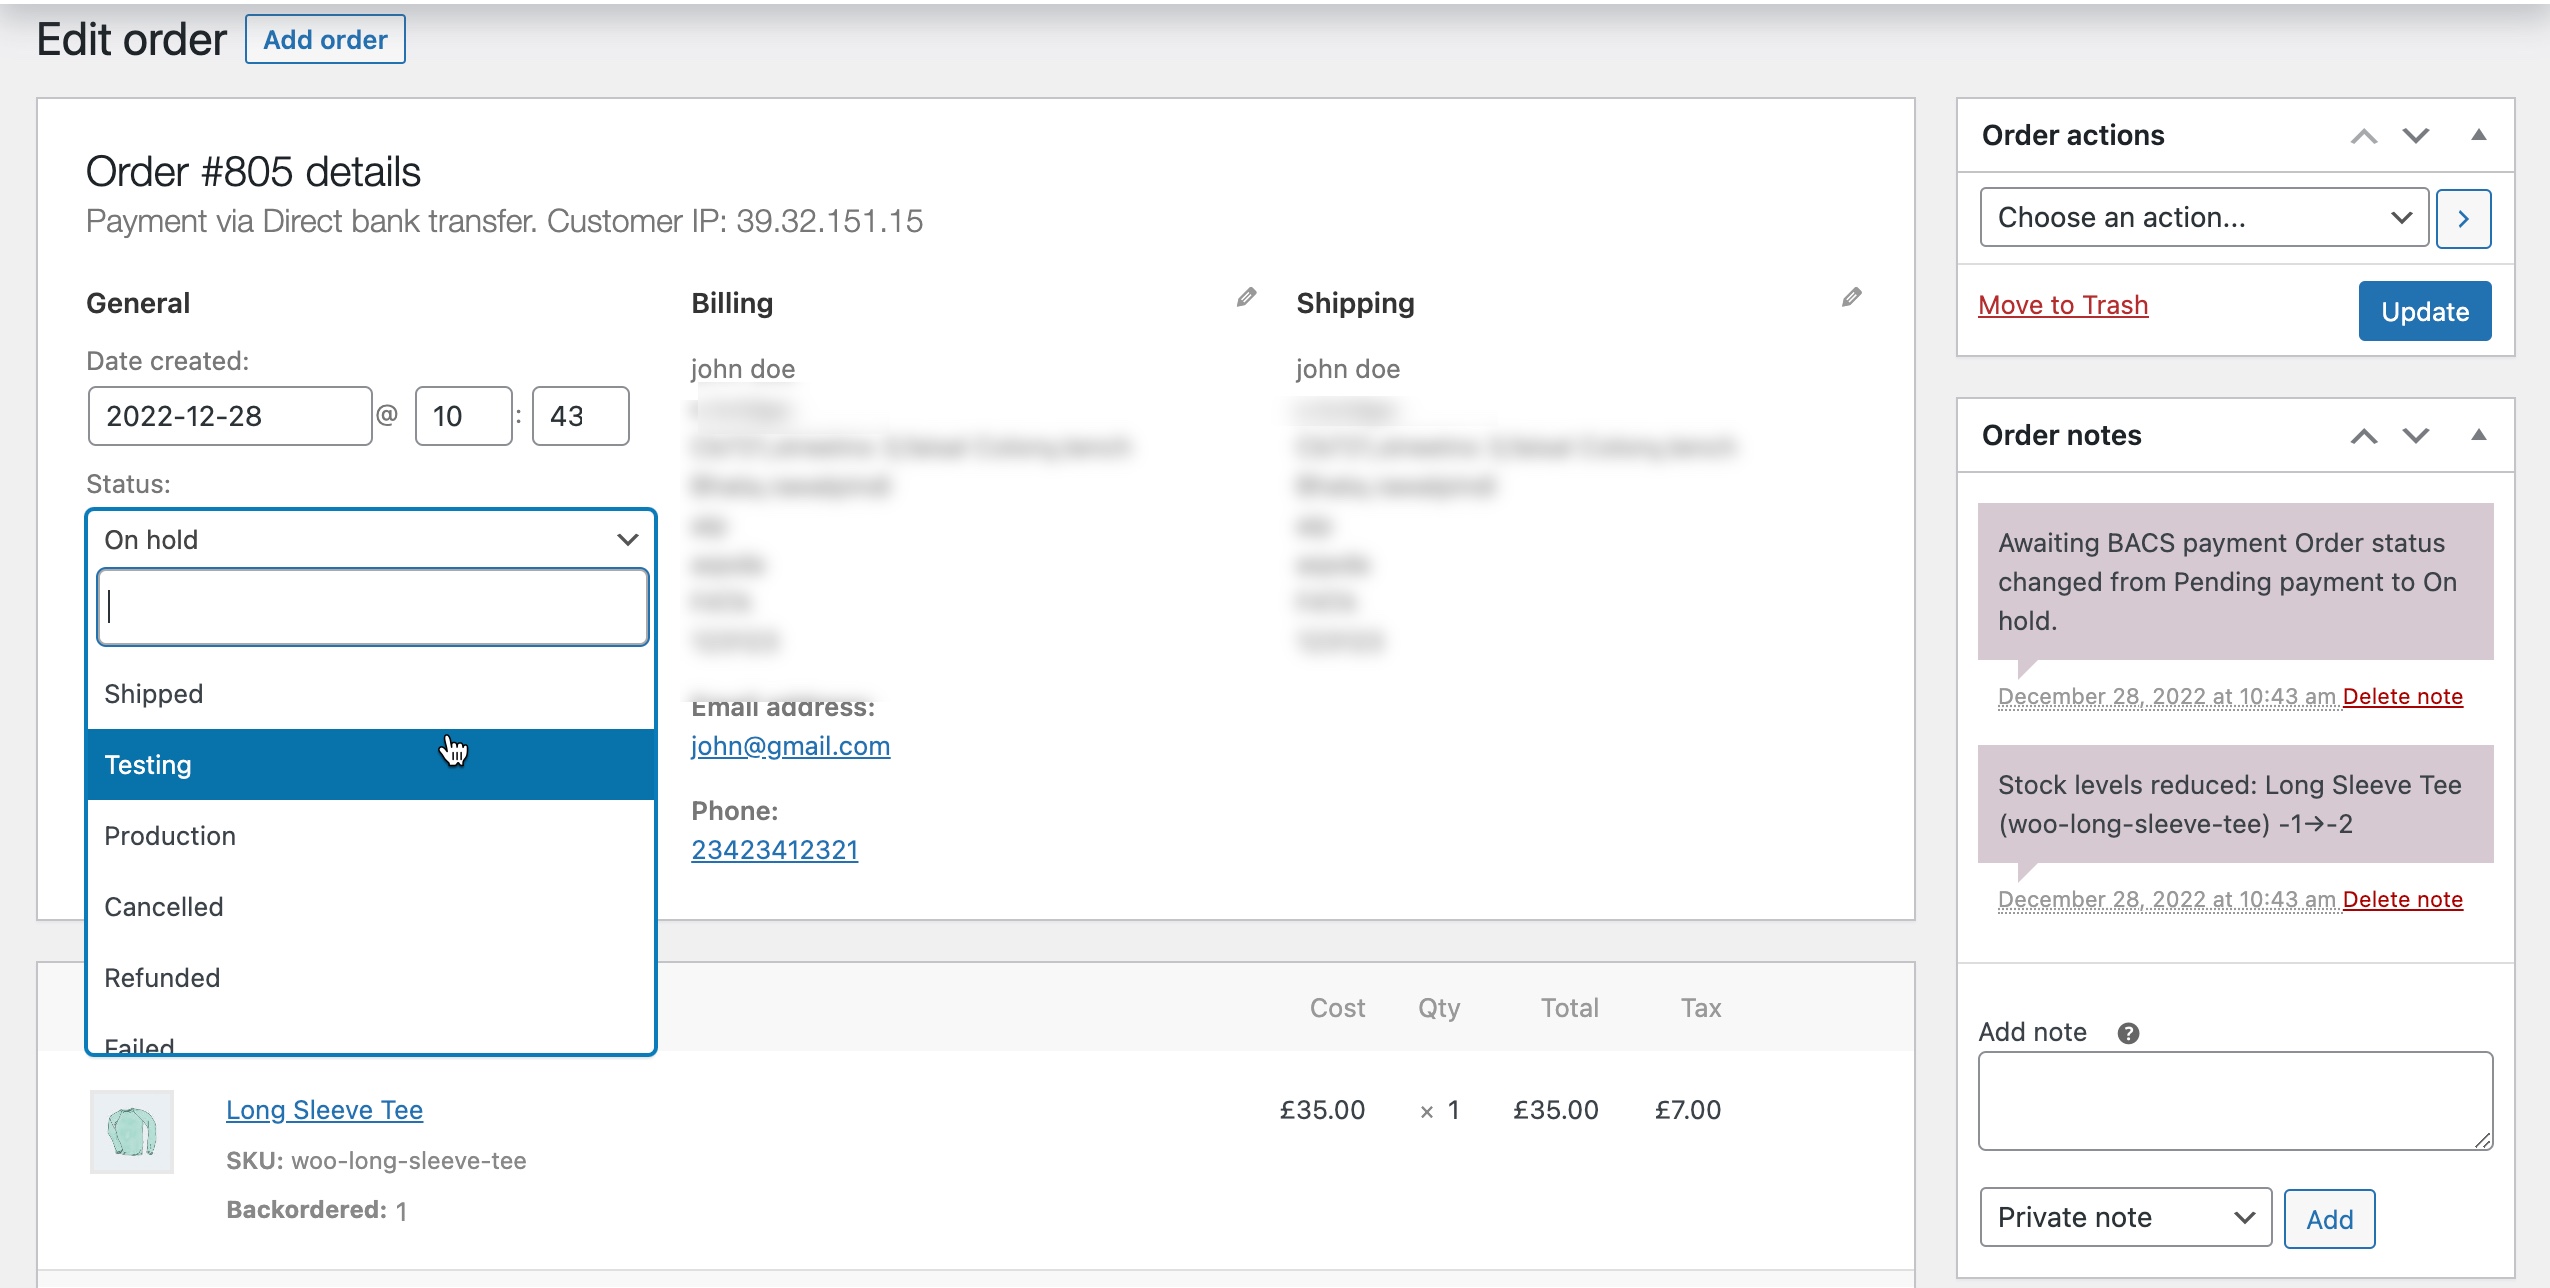The image size is (2550, 1288).
Task: Click Move to Trash
Action: tap(2062, 305)
